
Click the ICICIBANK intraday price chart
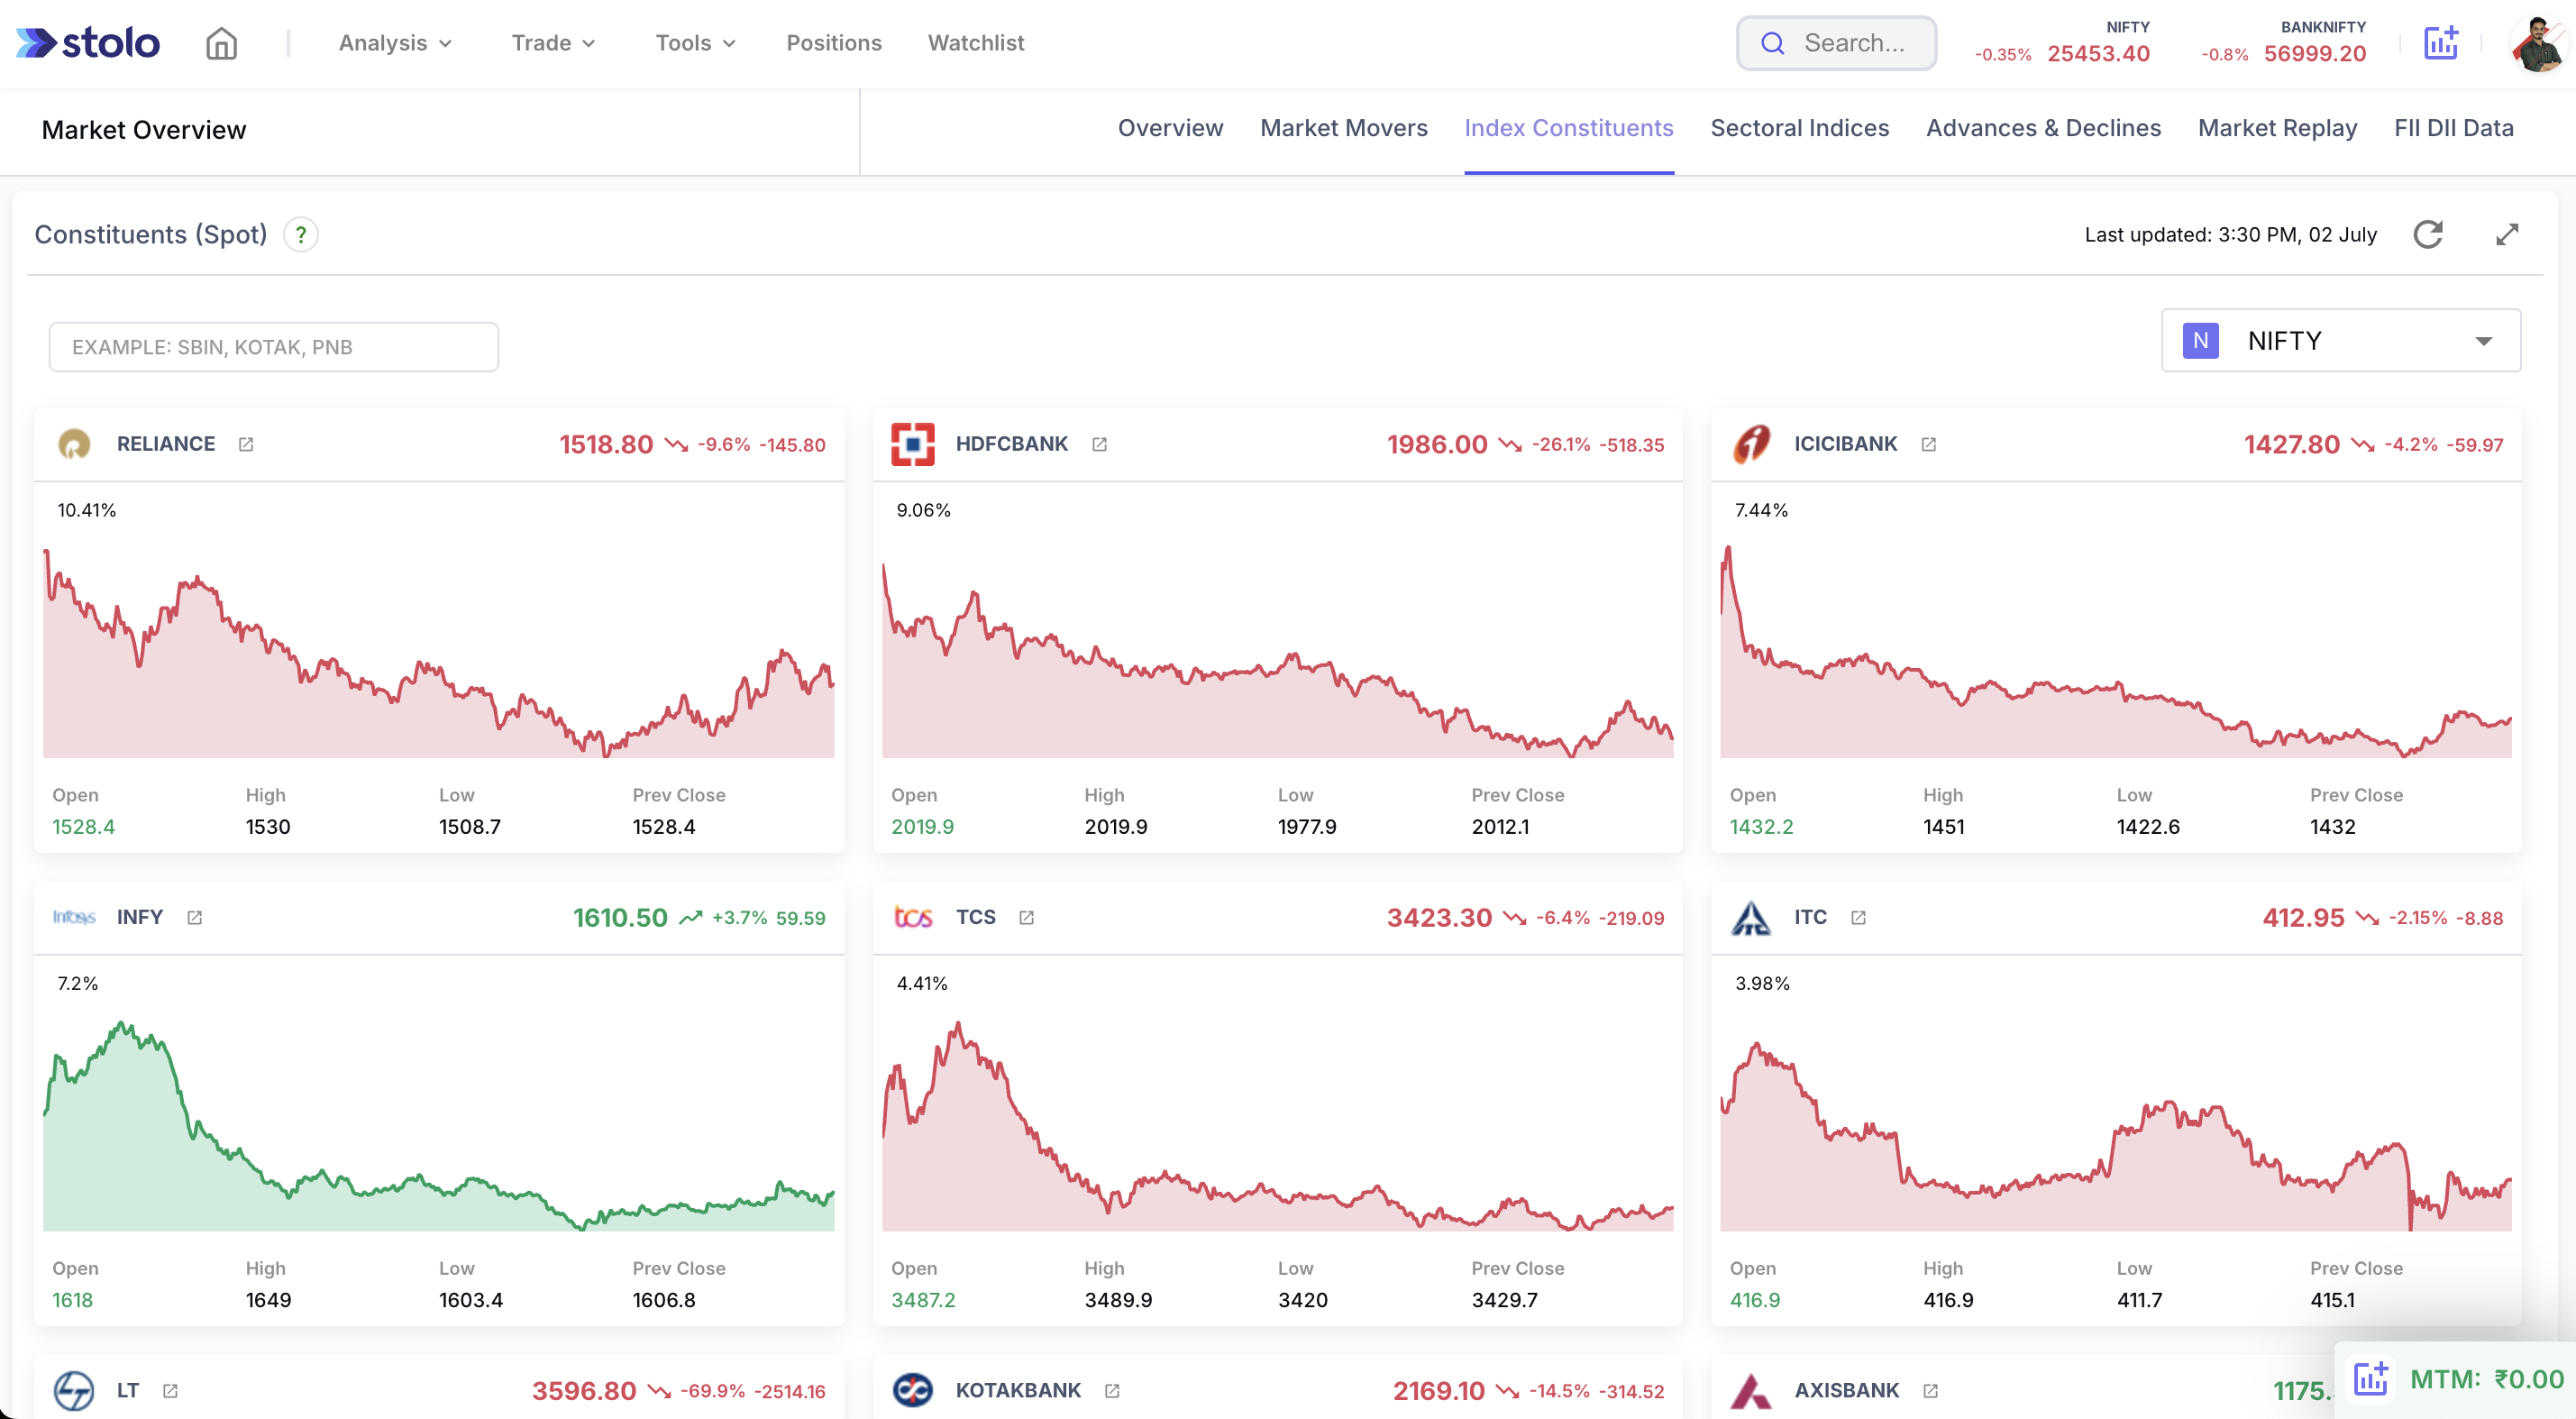tap(2116, 652)
